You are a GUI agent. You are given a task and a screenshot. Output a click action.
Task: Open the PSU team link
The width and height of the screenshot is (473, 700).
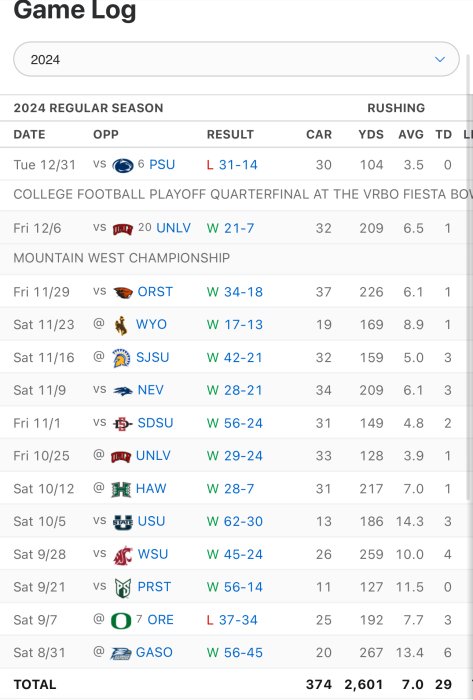click(162, 165)
